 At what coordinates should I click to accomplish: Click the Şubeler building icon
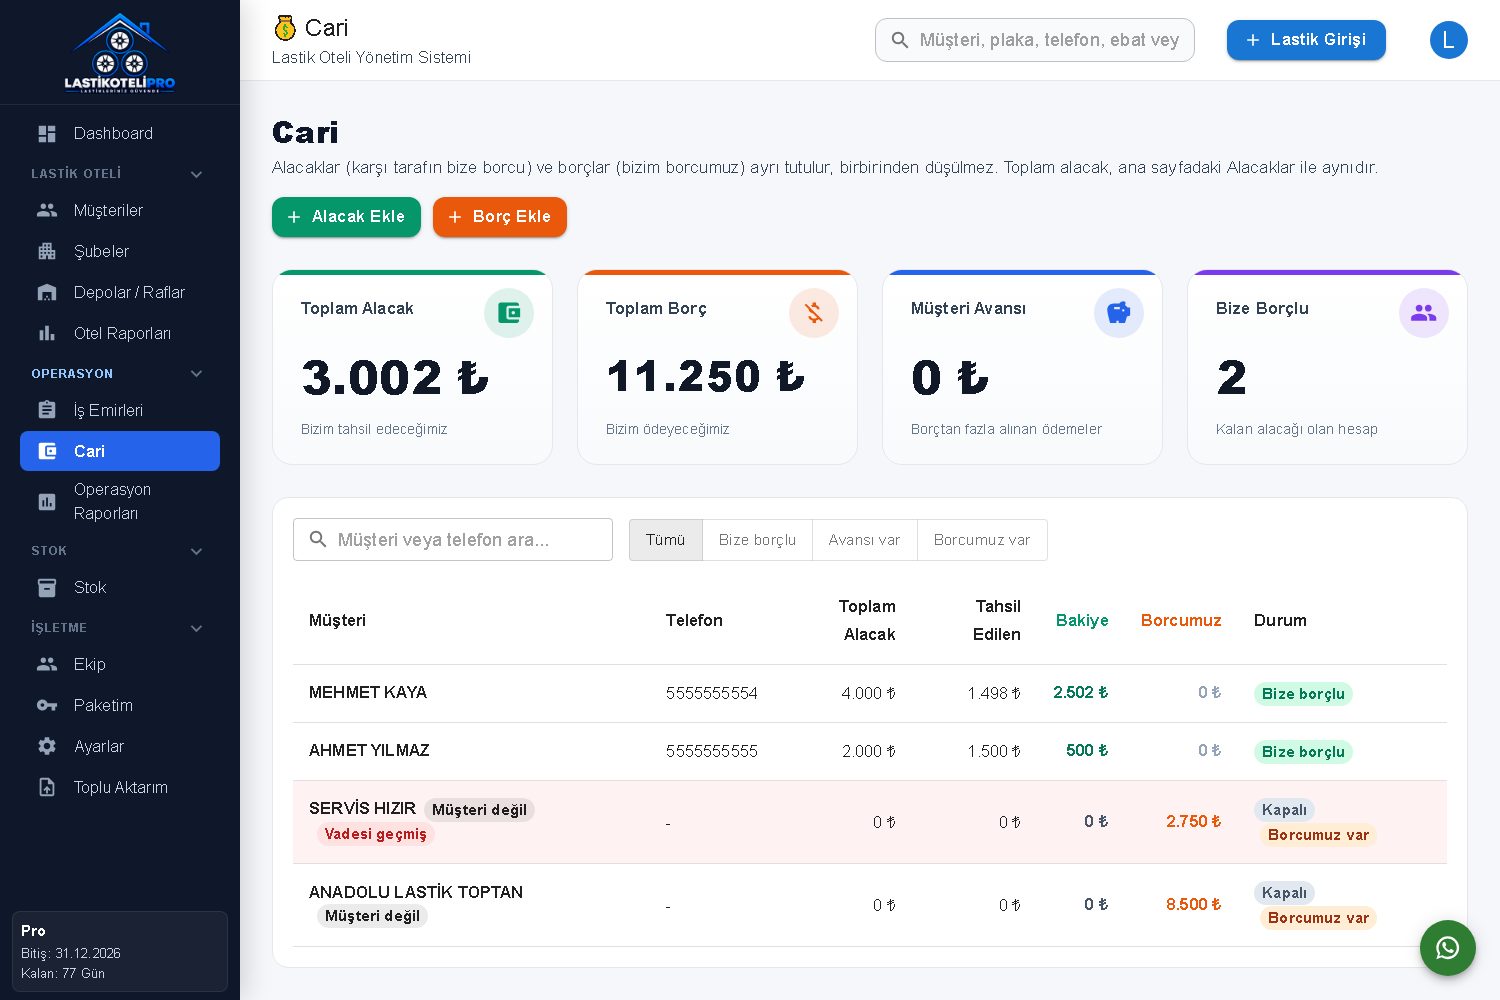(47, 252)
